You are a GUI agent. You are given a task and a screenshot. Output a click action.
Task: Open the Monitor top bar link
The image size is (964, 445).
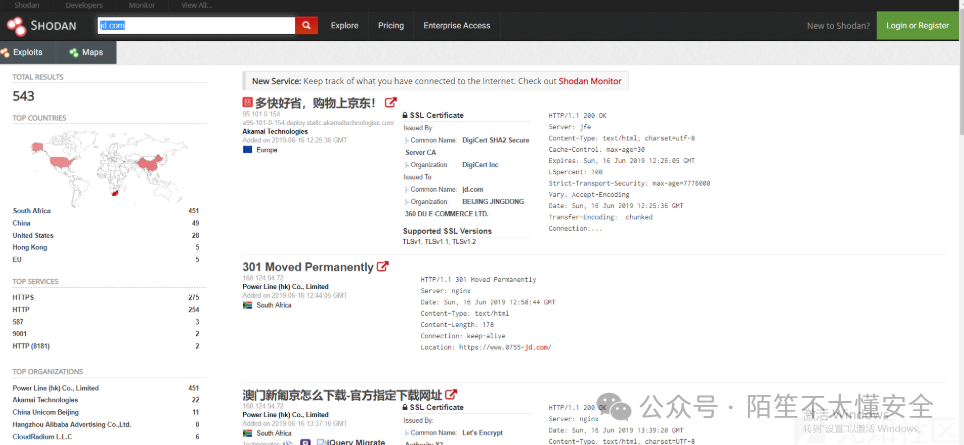[x=142, y=6]
